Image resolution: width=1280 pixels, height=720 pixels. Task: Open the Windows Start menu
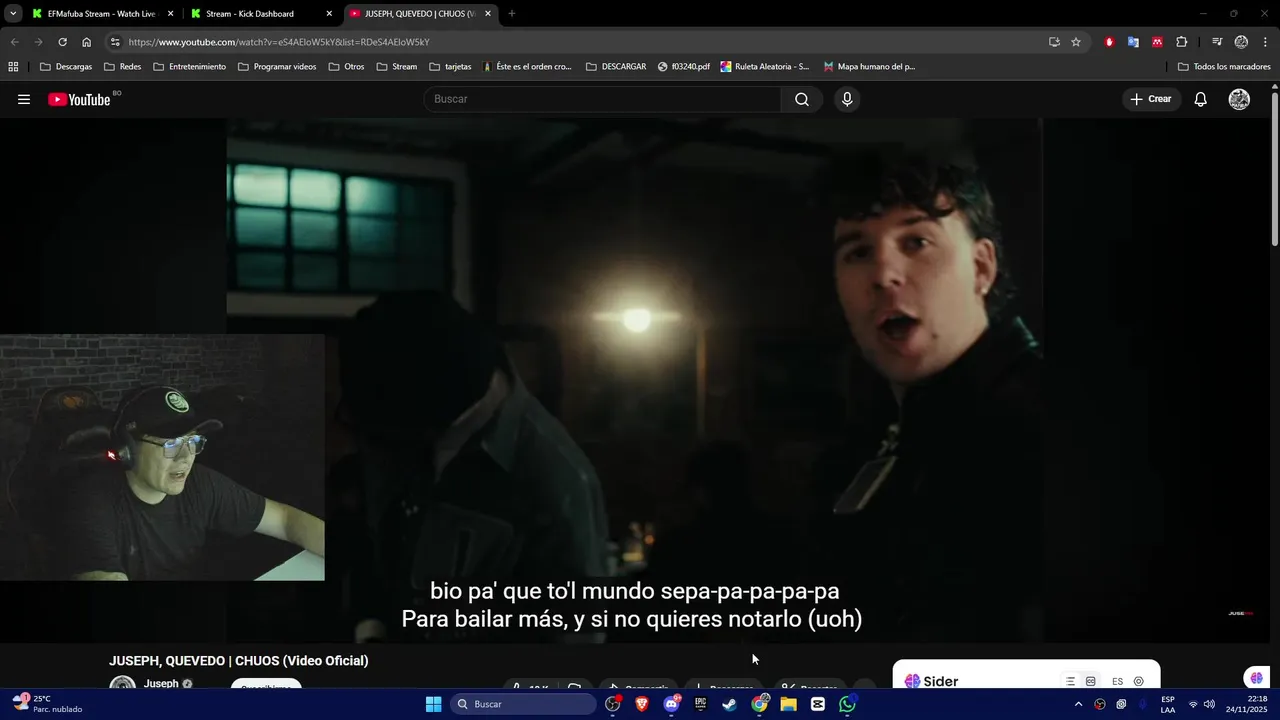[433, 704]
